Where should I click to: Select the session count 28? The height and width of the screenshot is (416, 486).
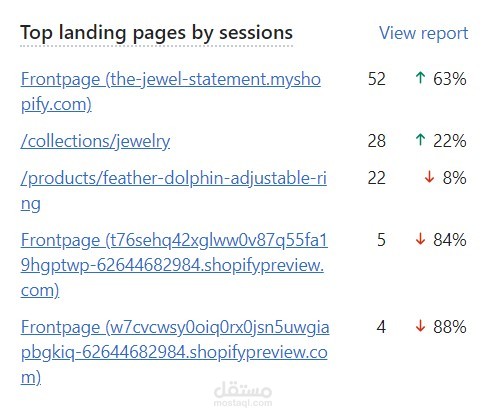pyautogui.click(x=377, y=141)
